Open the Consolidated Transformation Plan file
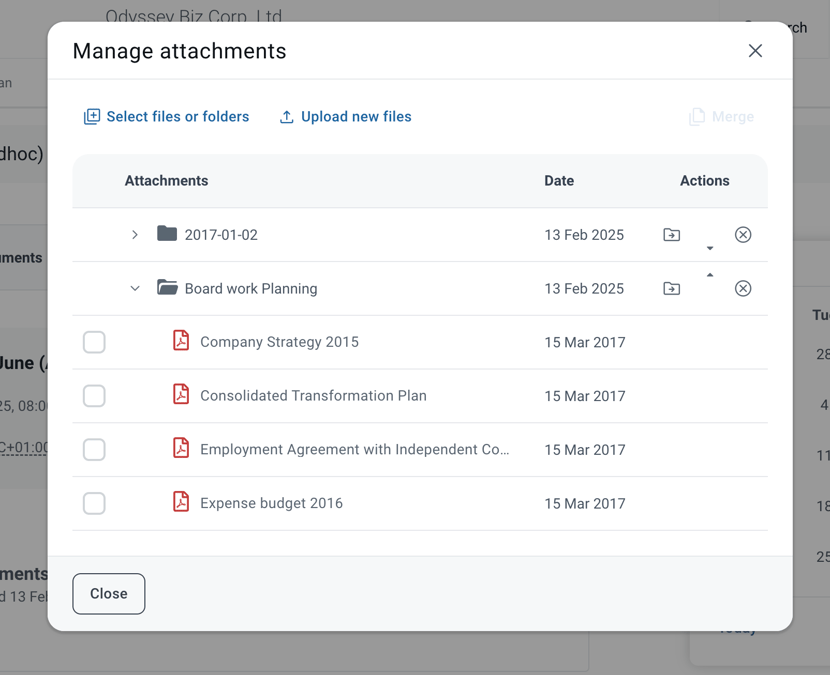Screen dimensions: 830x675 [313, 396]
